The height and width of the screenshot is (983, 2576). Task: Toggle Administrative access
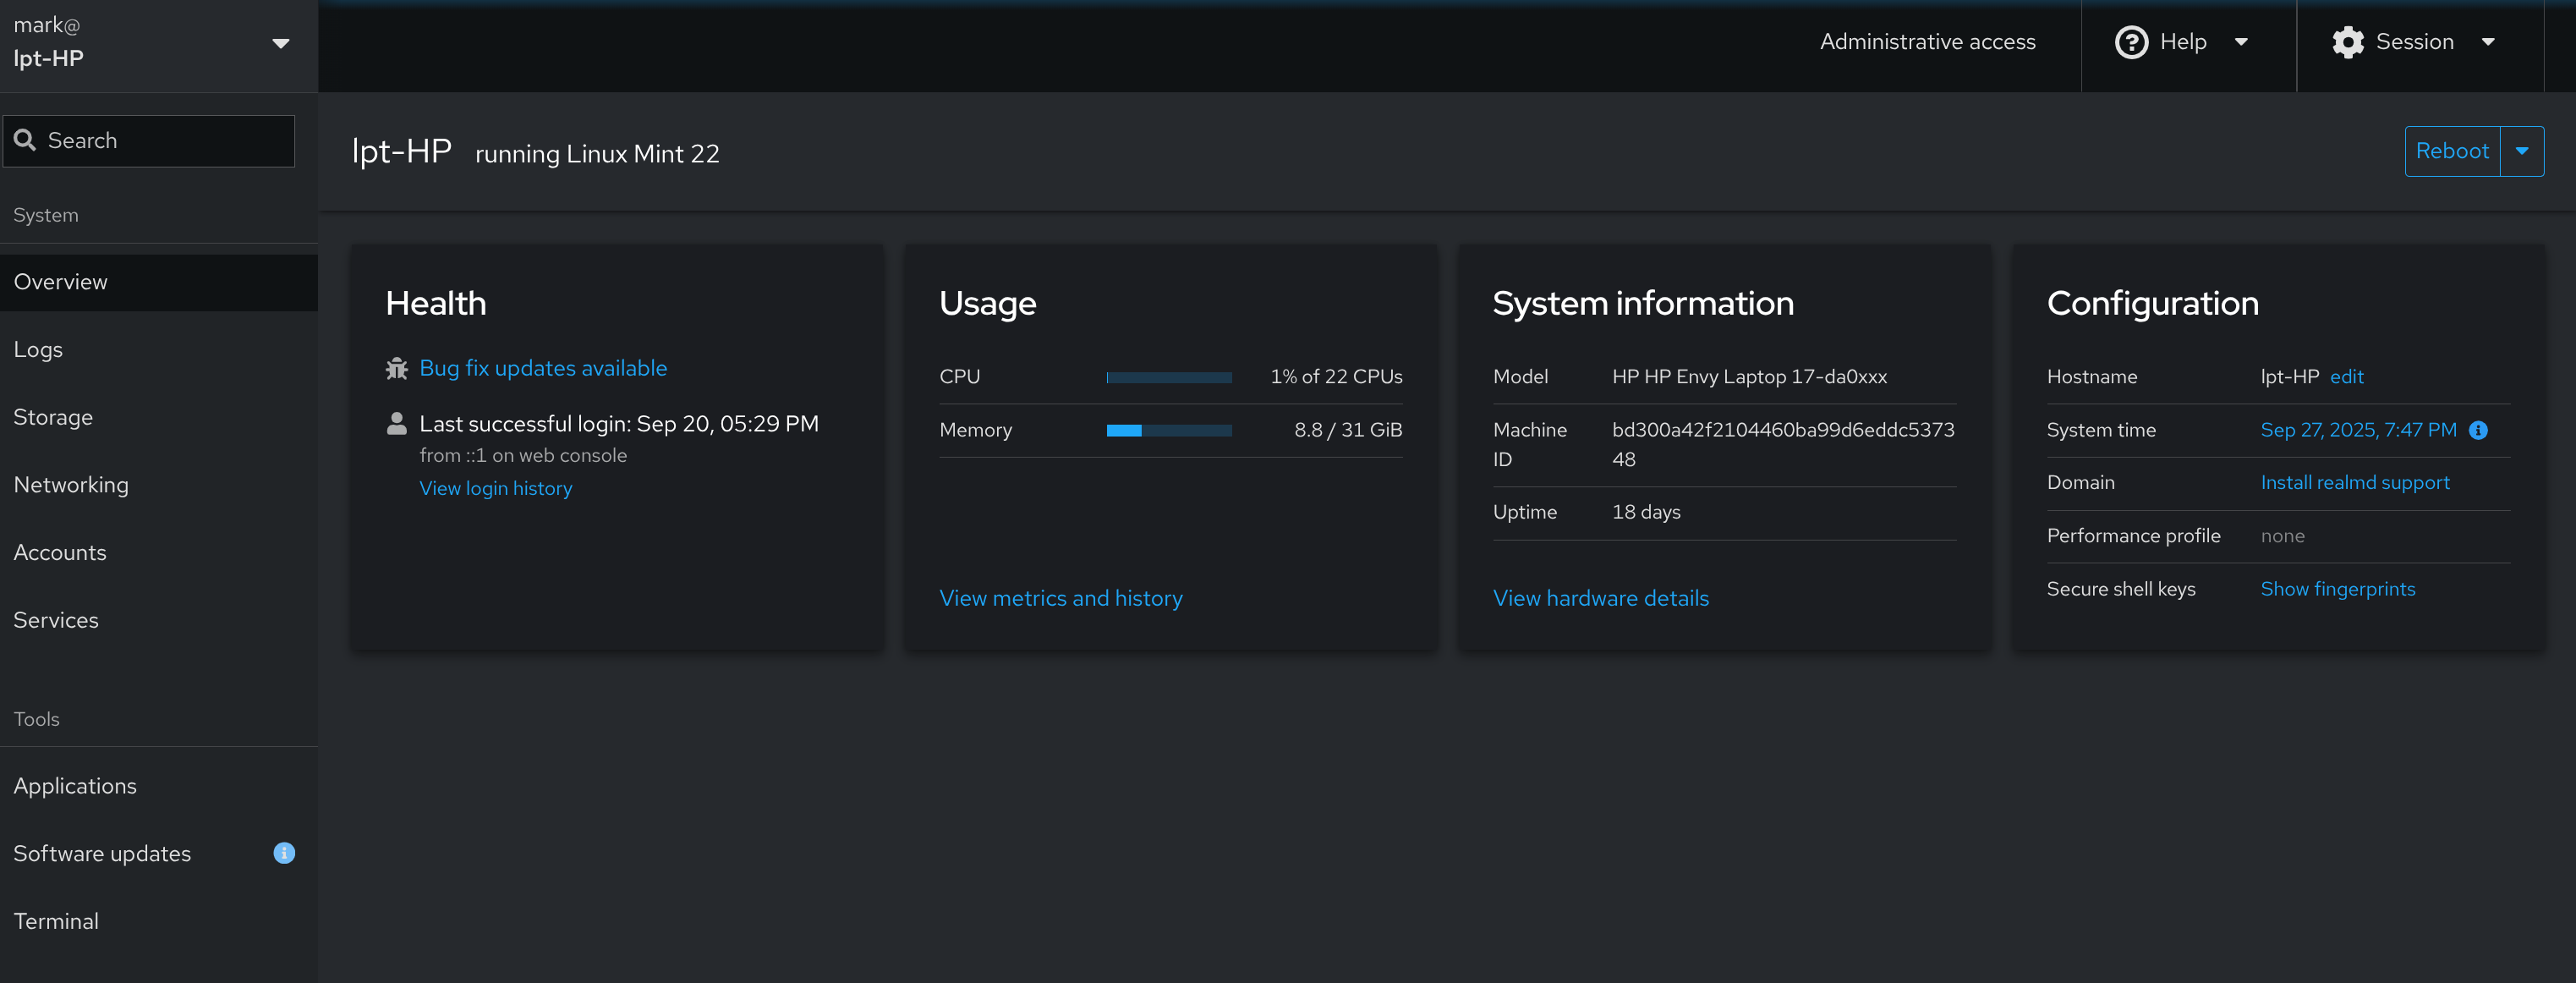click(x=1927, y=42)
